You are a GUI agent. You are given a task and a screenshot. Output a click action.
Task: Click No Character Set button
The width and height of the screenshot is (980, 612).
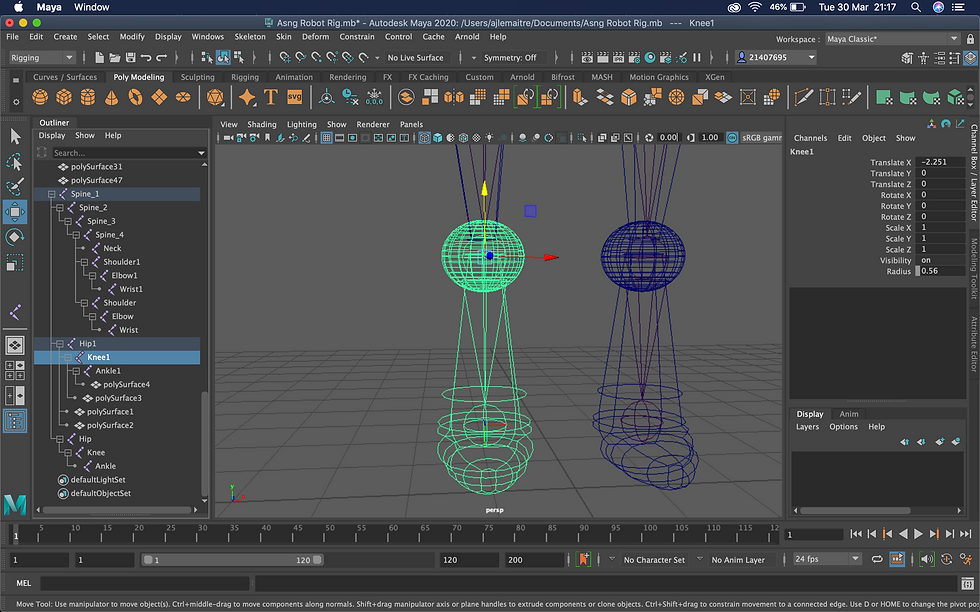tap(654, 560)
